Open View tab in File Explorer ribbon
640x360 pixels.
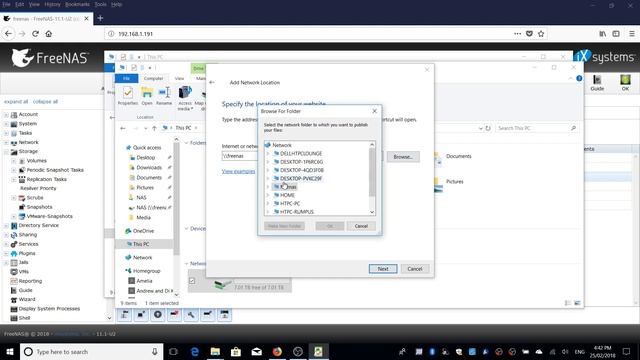[179, 78]
